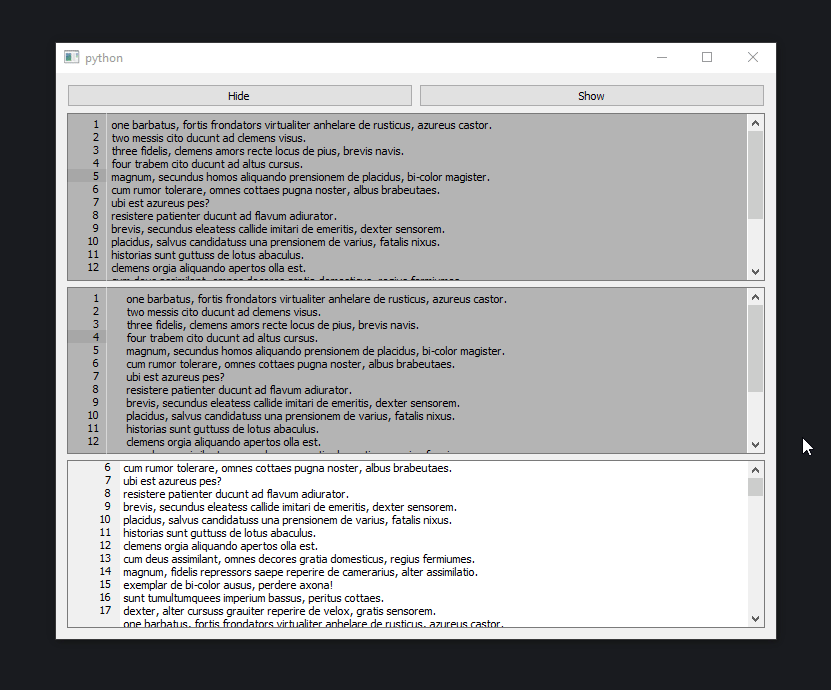Click top editor's scroll down arrow
This screenshot has width=831, height=690.
coord(755,271)
